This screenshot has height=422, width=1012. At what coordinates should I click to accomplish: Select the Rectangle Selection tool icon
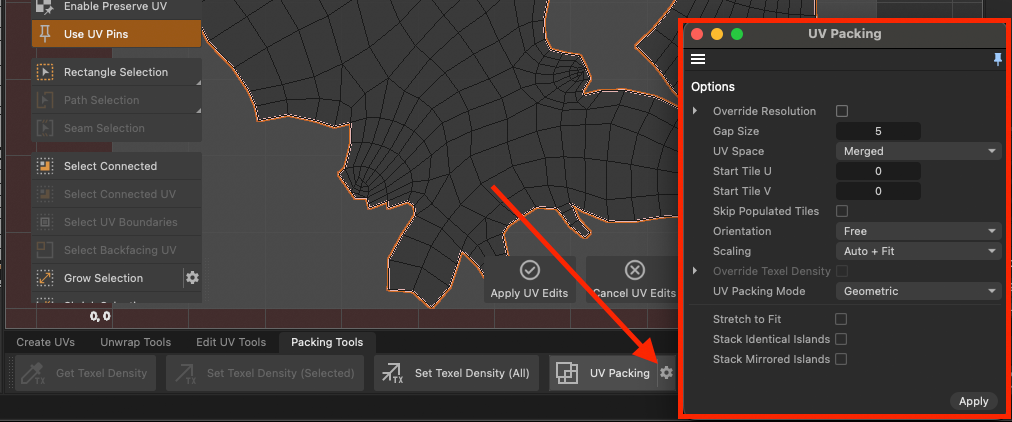45,72
